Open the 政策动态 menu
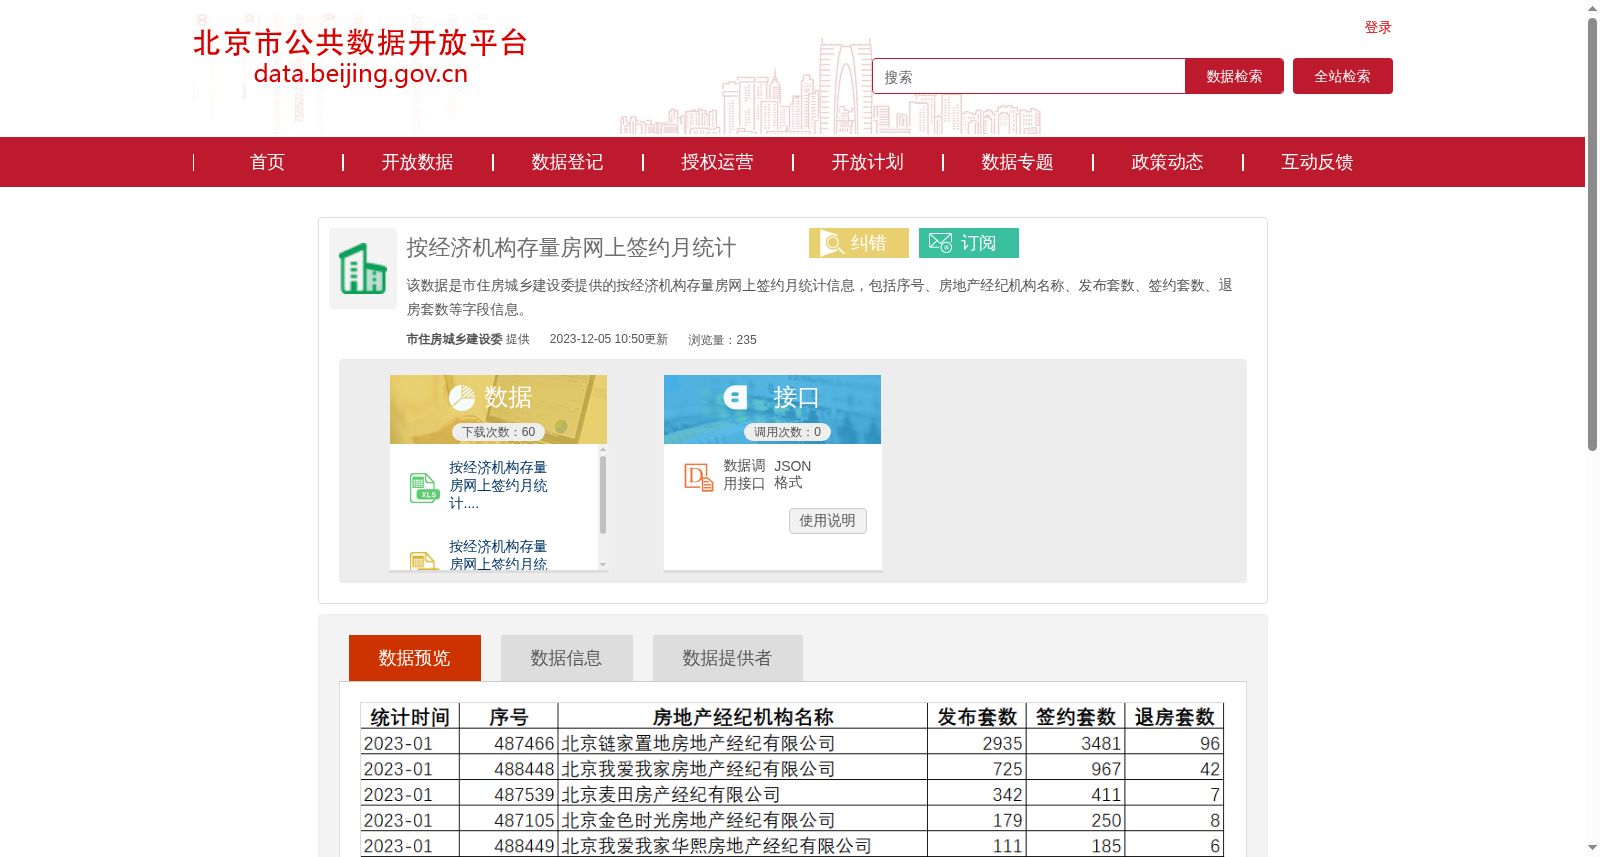 (1167, 162)
